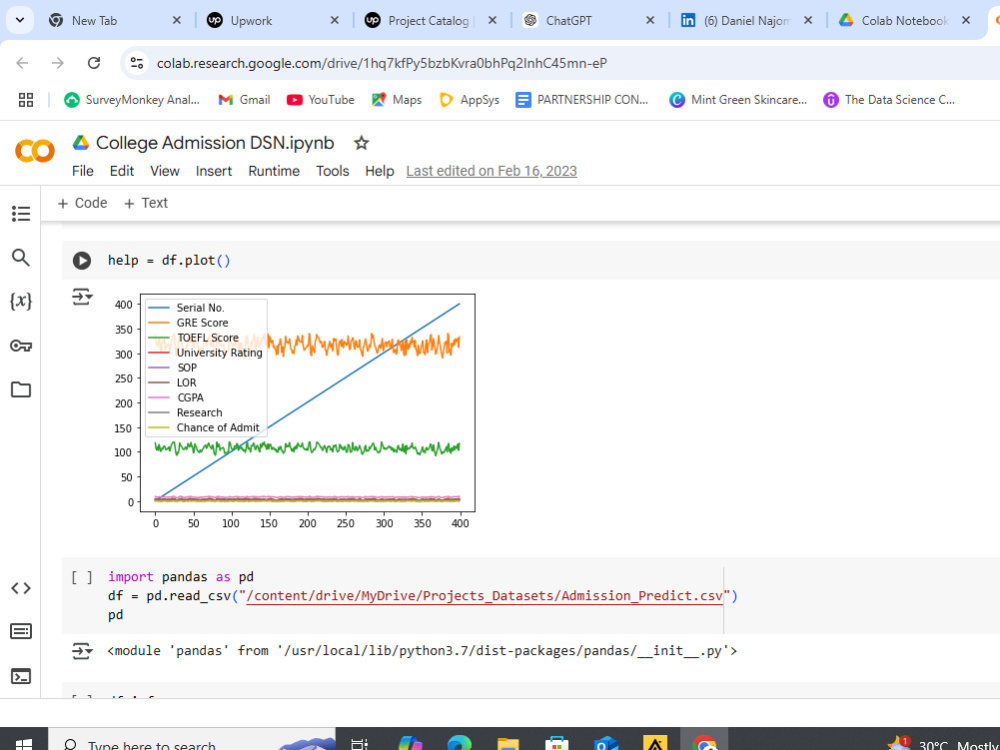Click the output options icon beside pandas module output
1000x750 pixels.
click(82, 651)
